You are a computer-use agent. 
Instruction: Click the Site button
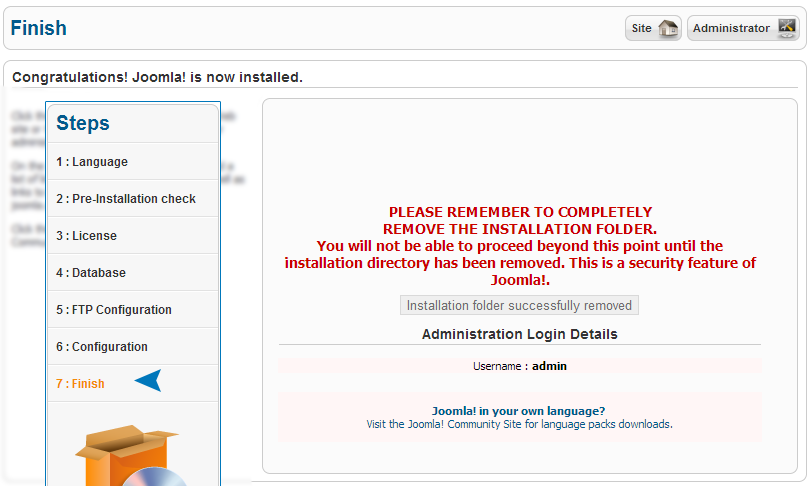[653, 28]
